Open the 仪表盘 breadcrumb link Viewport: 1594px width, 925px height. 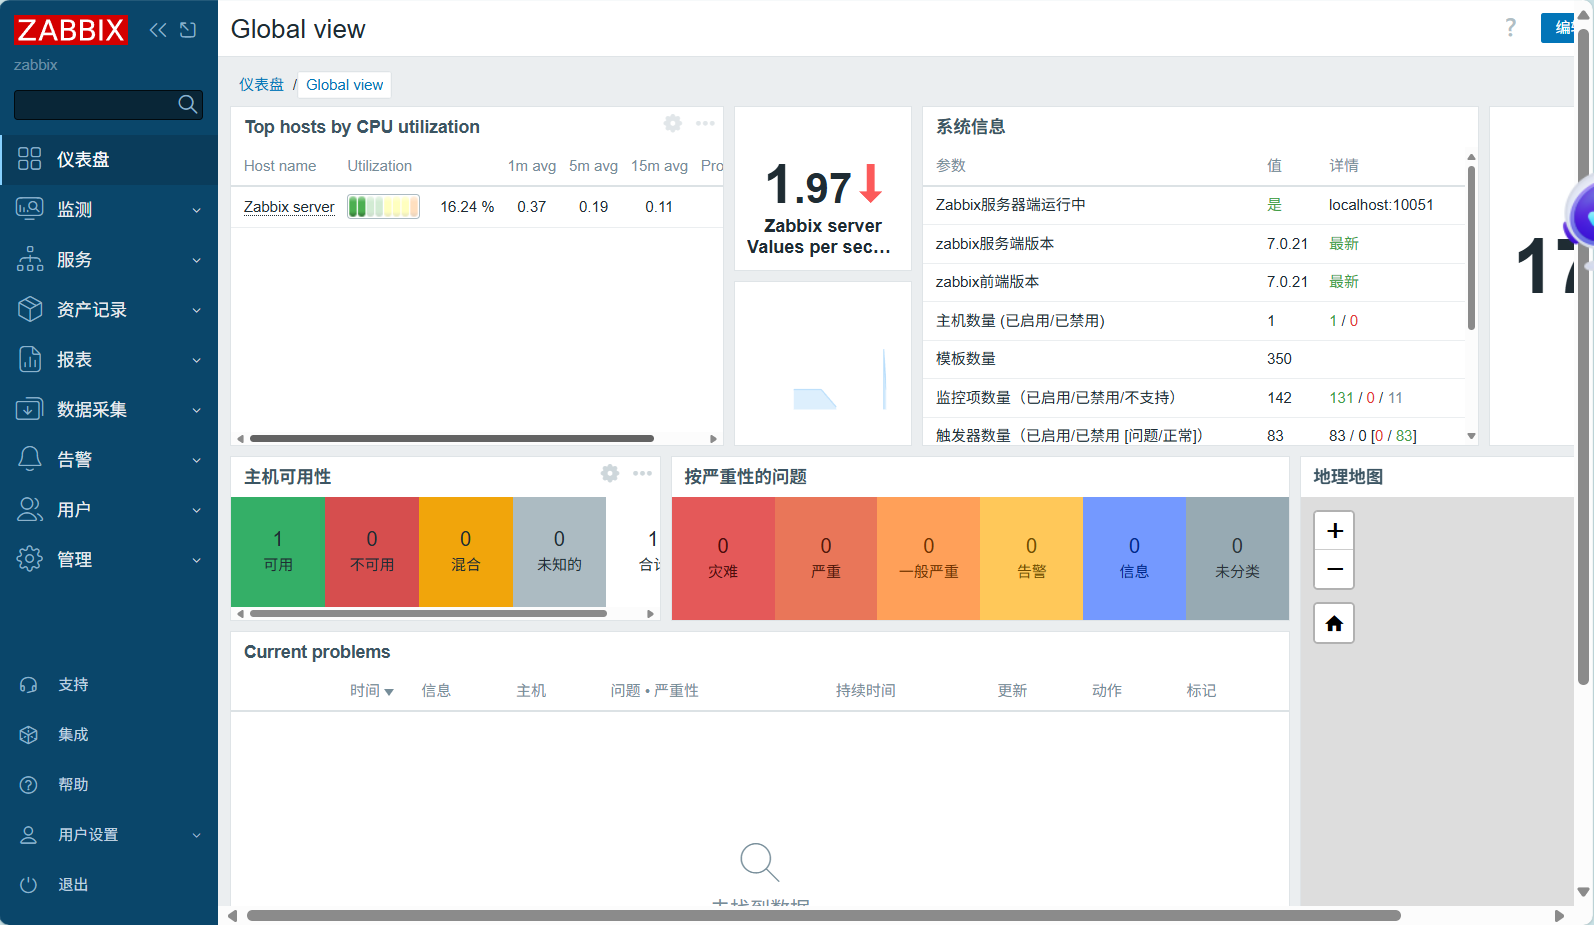(261, 85)
